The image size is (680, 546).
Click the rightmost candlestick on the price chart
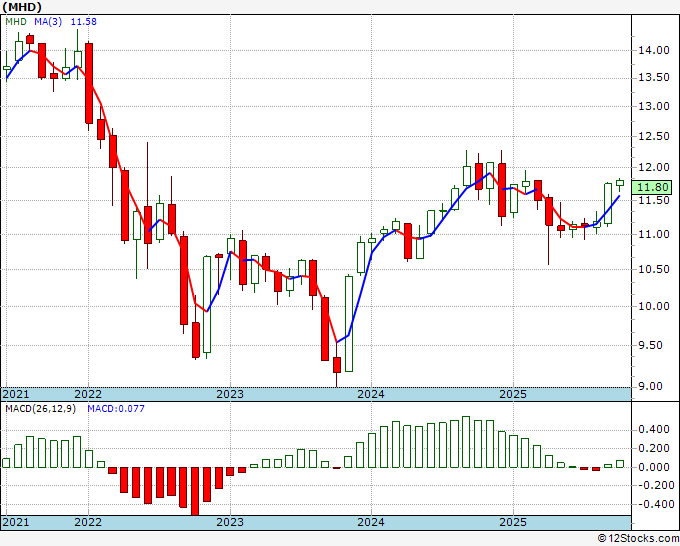(x=620, y=184)
